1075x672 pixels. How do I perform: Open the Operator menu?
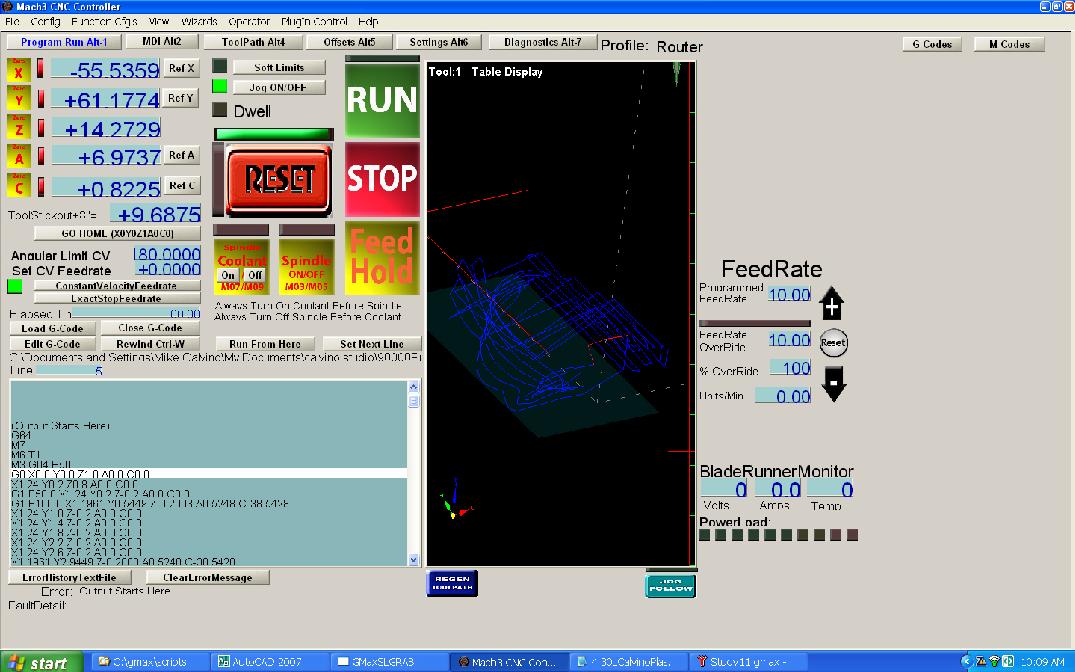tap(249, 22)
